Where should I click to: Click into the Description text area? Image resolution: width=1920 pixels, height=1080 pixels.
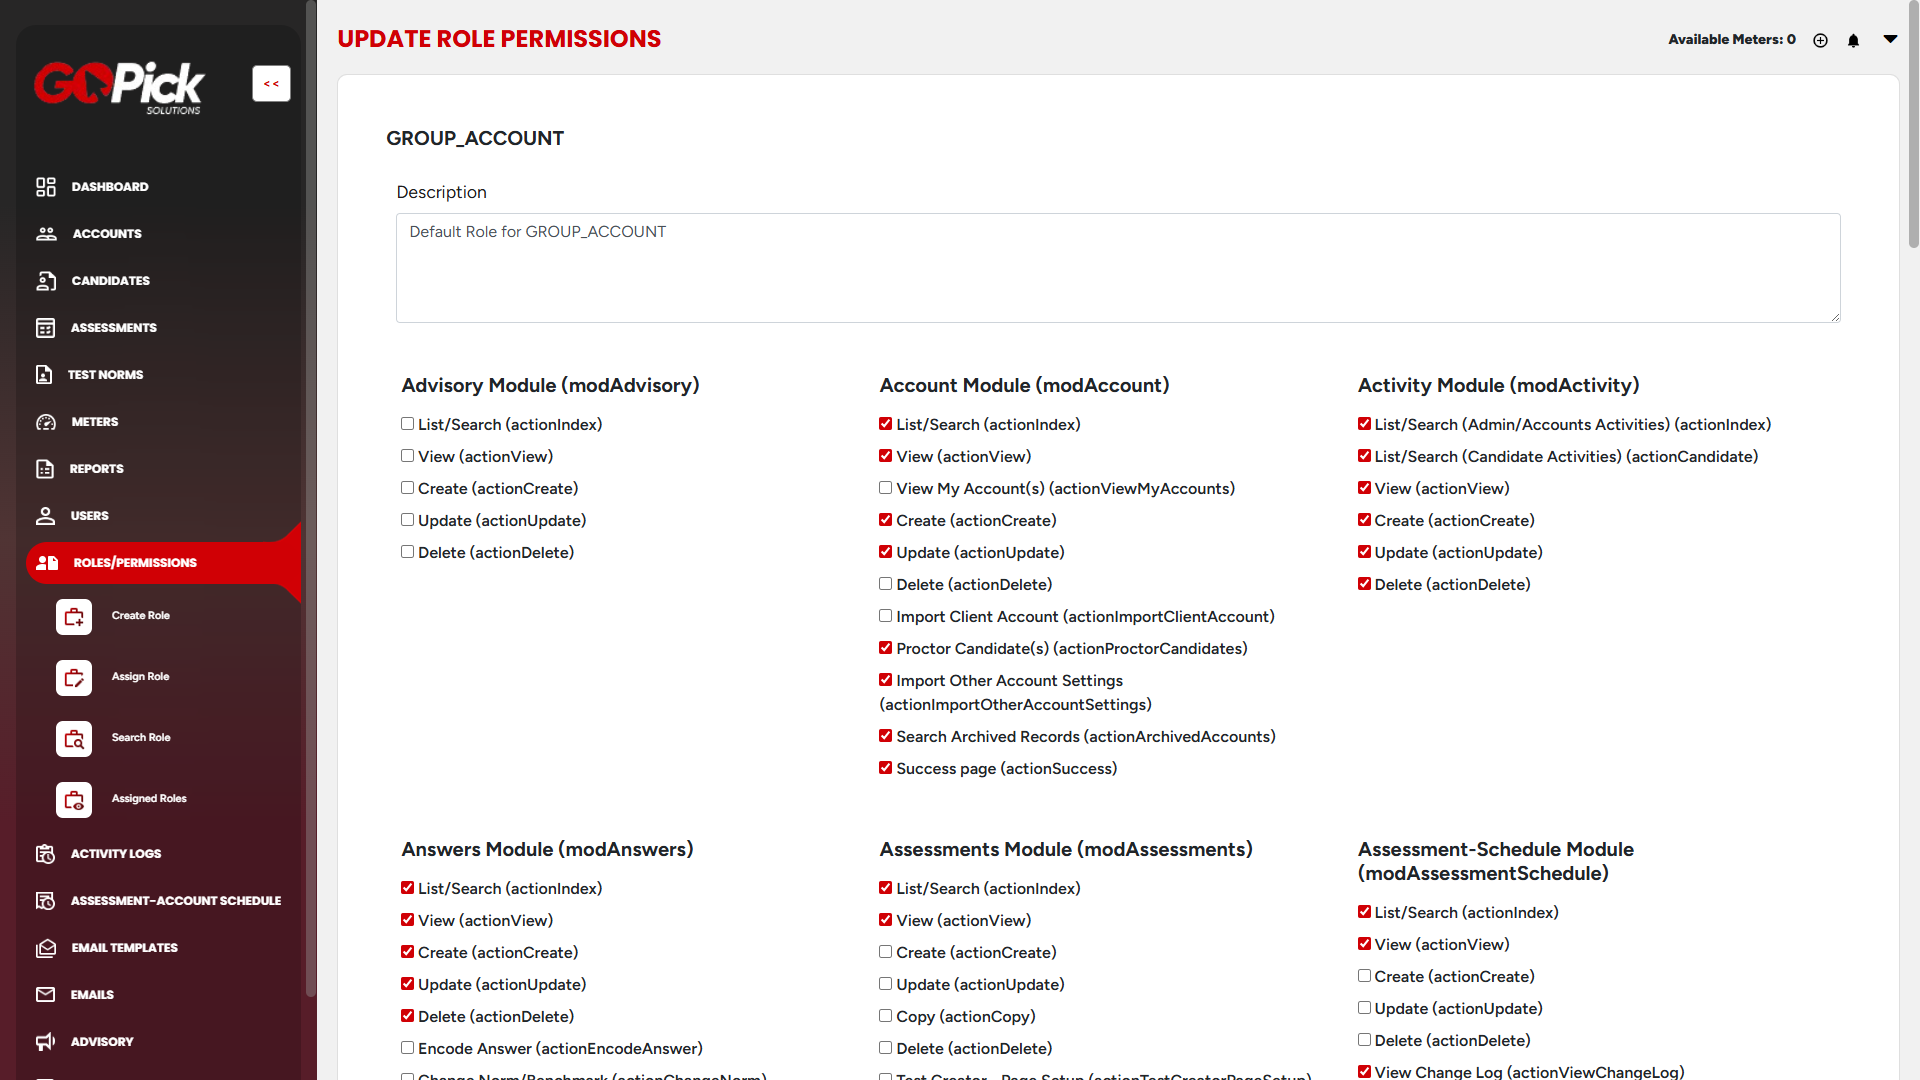pyautogui.click(x=1117, y=268)
